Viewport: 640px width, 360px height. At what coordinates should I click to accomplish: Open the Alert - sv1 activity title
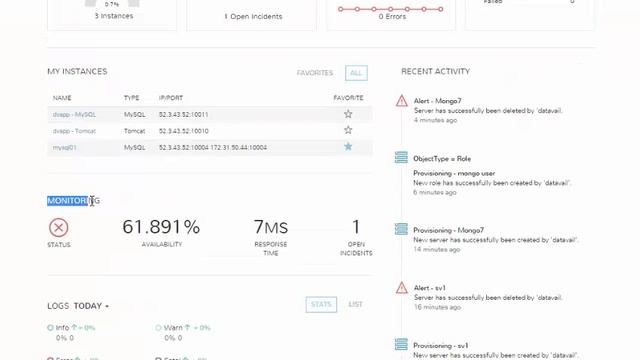(430, 288)
